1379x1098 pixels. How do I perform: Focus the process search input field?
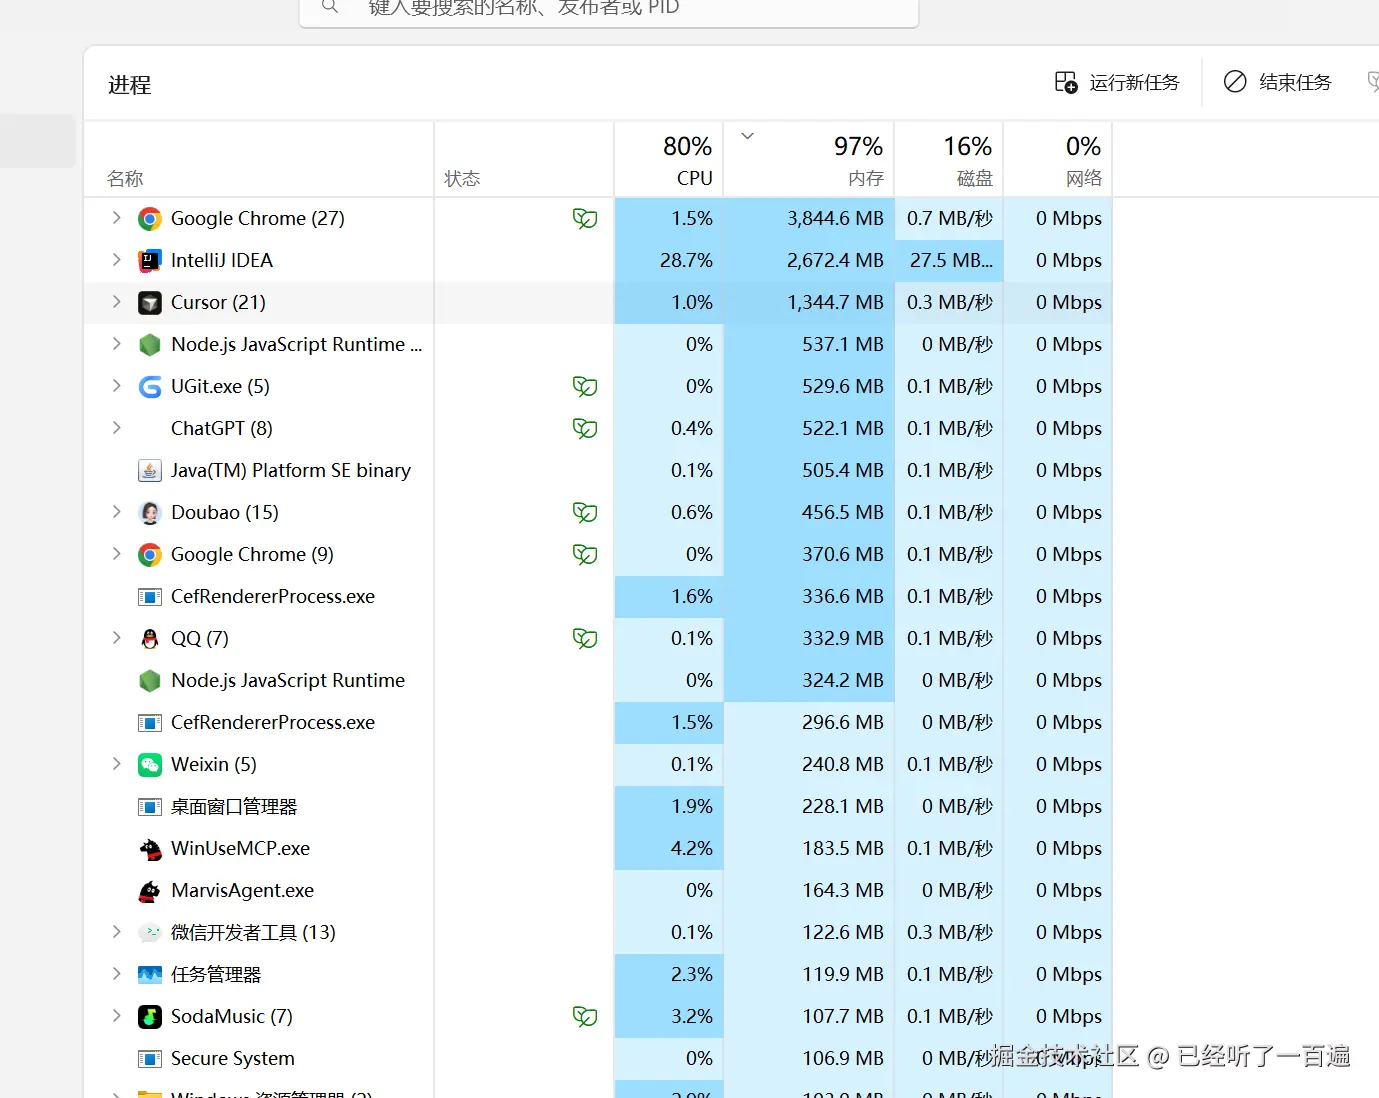pos(609,9)
